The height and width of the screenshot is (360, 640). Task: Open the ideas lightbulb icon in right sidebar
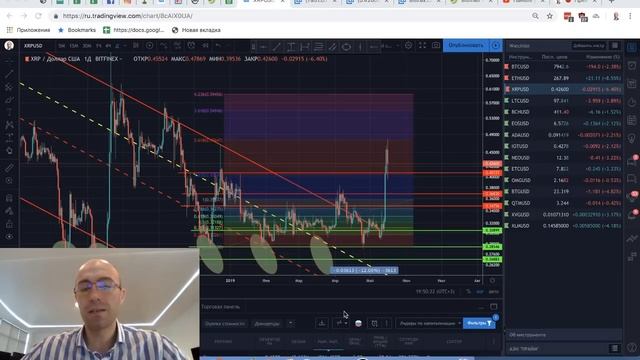click(632, 139)
